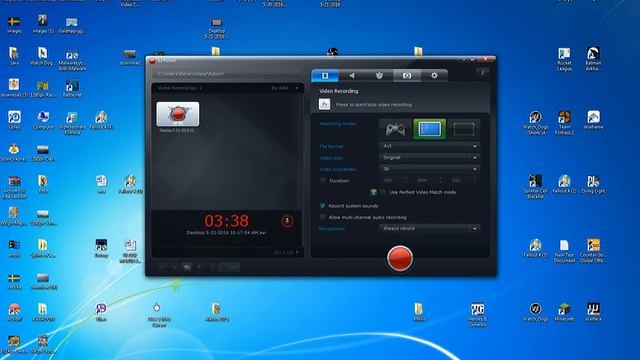
Task: Open the recordings sort by date dropdown
Action: 285,88
